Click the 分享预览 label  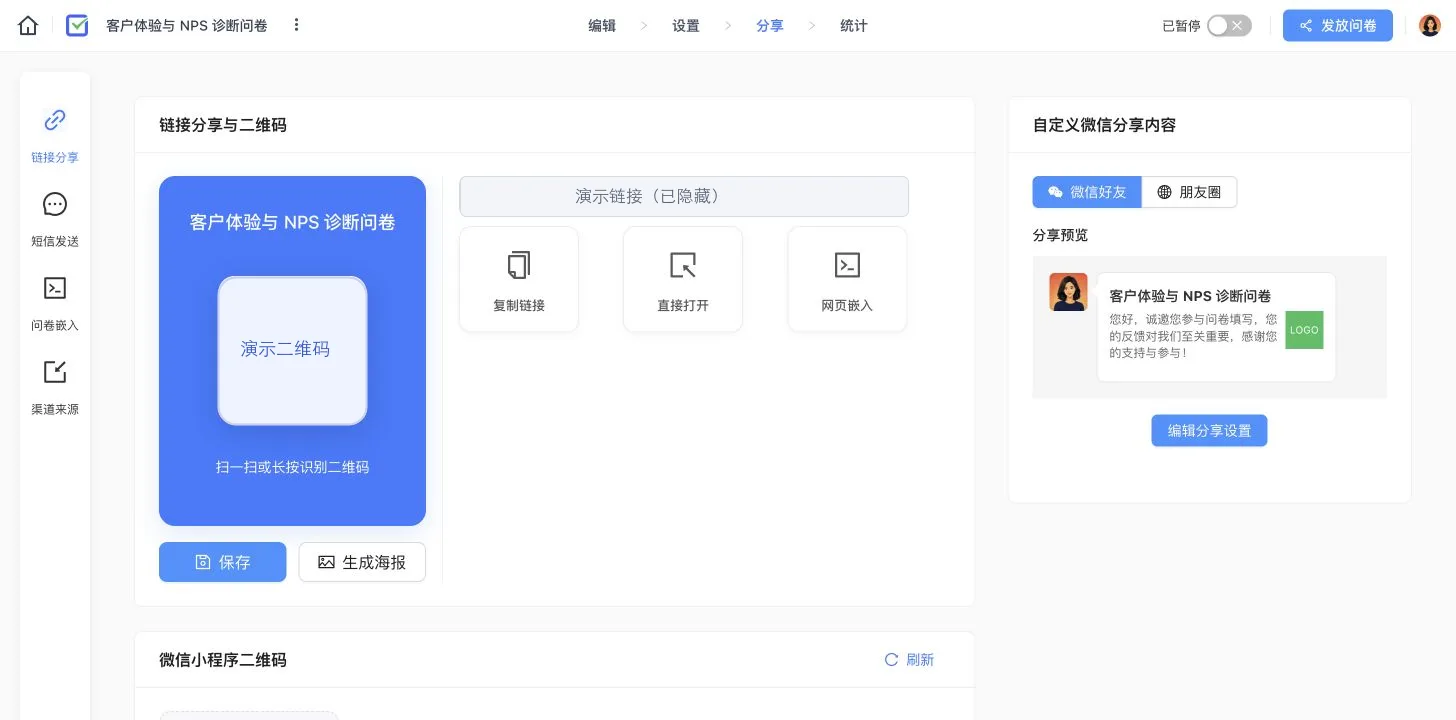pos(1060,235)
